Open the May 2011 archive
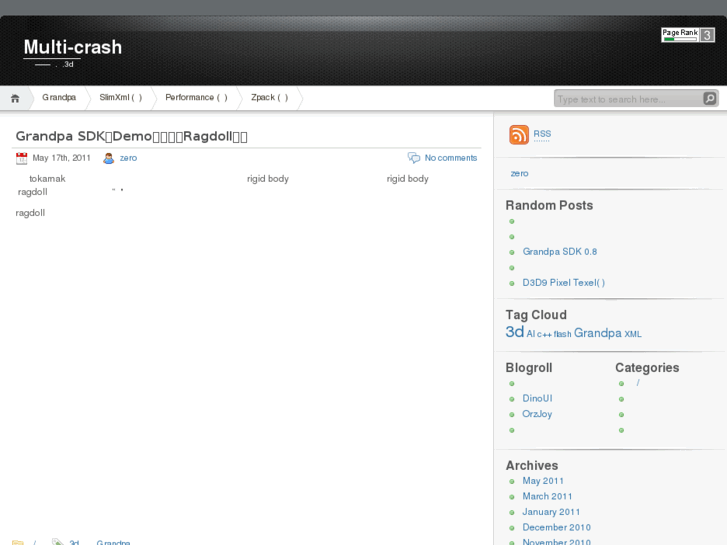Image resolution: width=727 pixels, height=545 pixels. pos(543,481)
